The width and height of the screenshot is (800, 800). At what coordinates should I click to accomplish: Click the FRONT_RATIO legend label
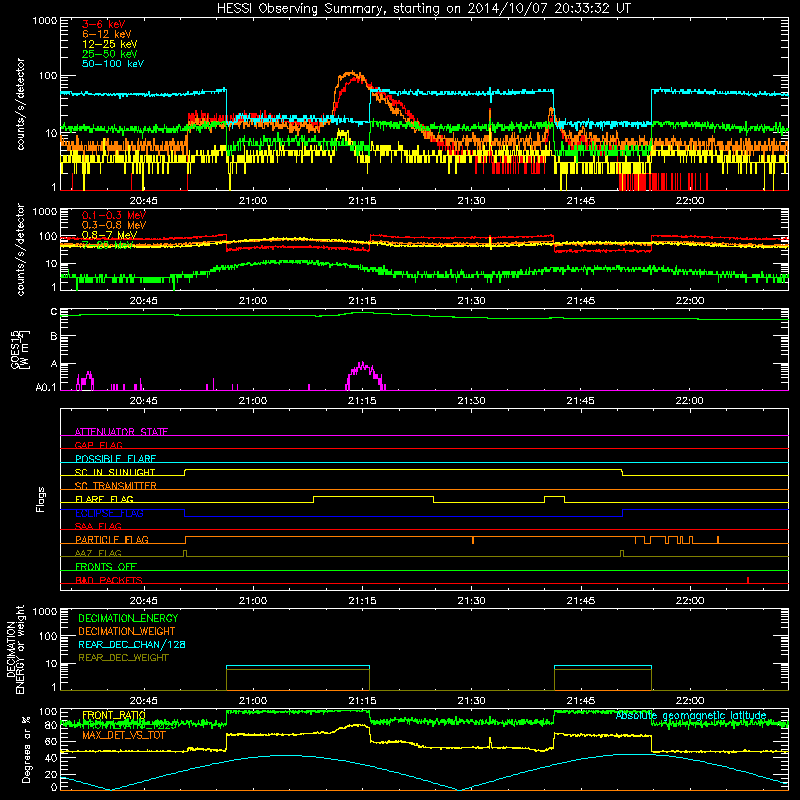point(114,715)
